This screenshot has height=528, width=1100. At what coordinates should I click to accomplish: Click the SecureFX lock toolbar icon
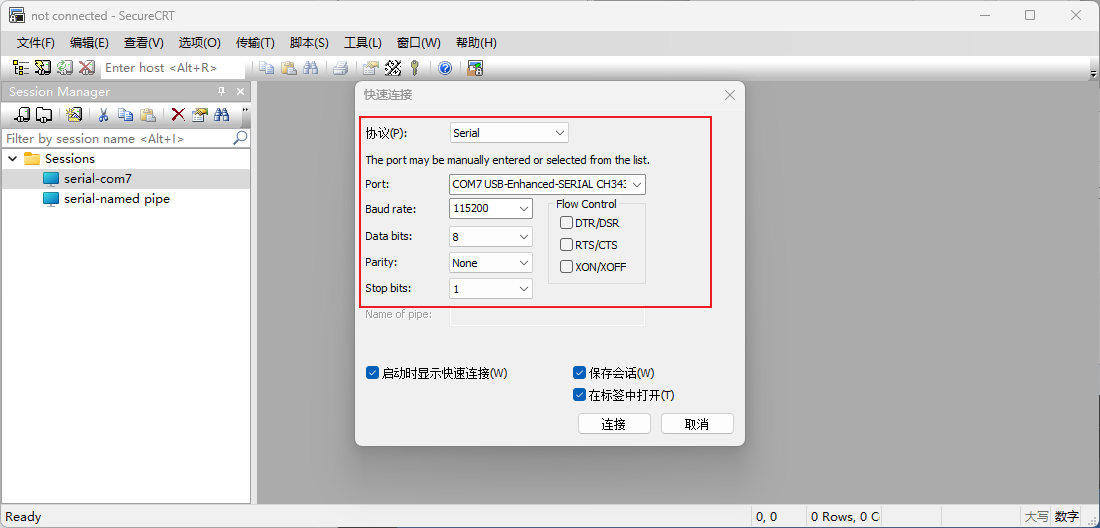click(x=476, y=68)
